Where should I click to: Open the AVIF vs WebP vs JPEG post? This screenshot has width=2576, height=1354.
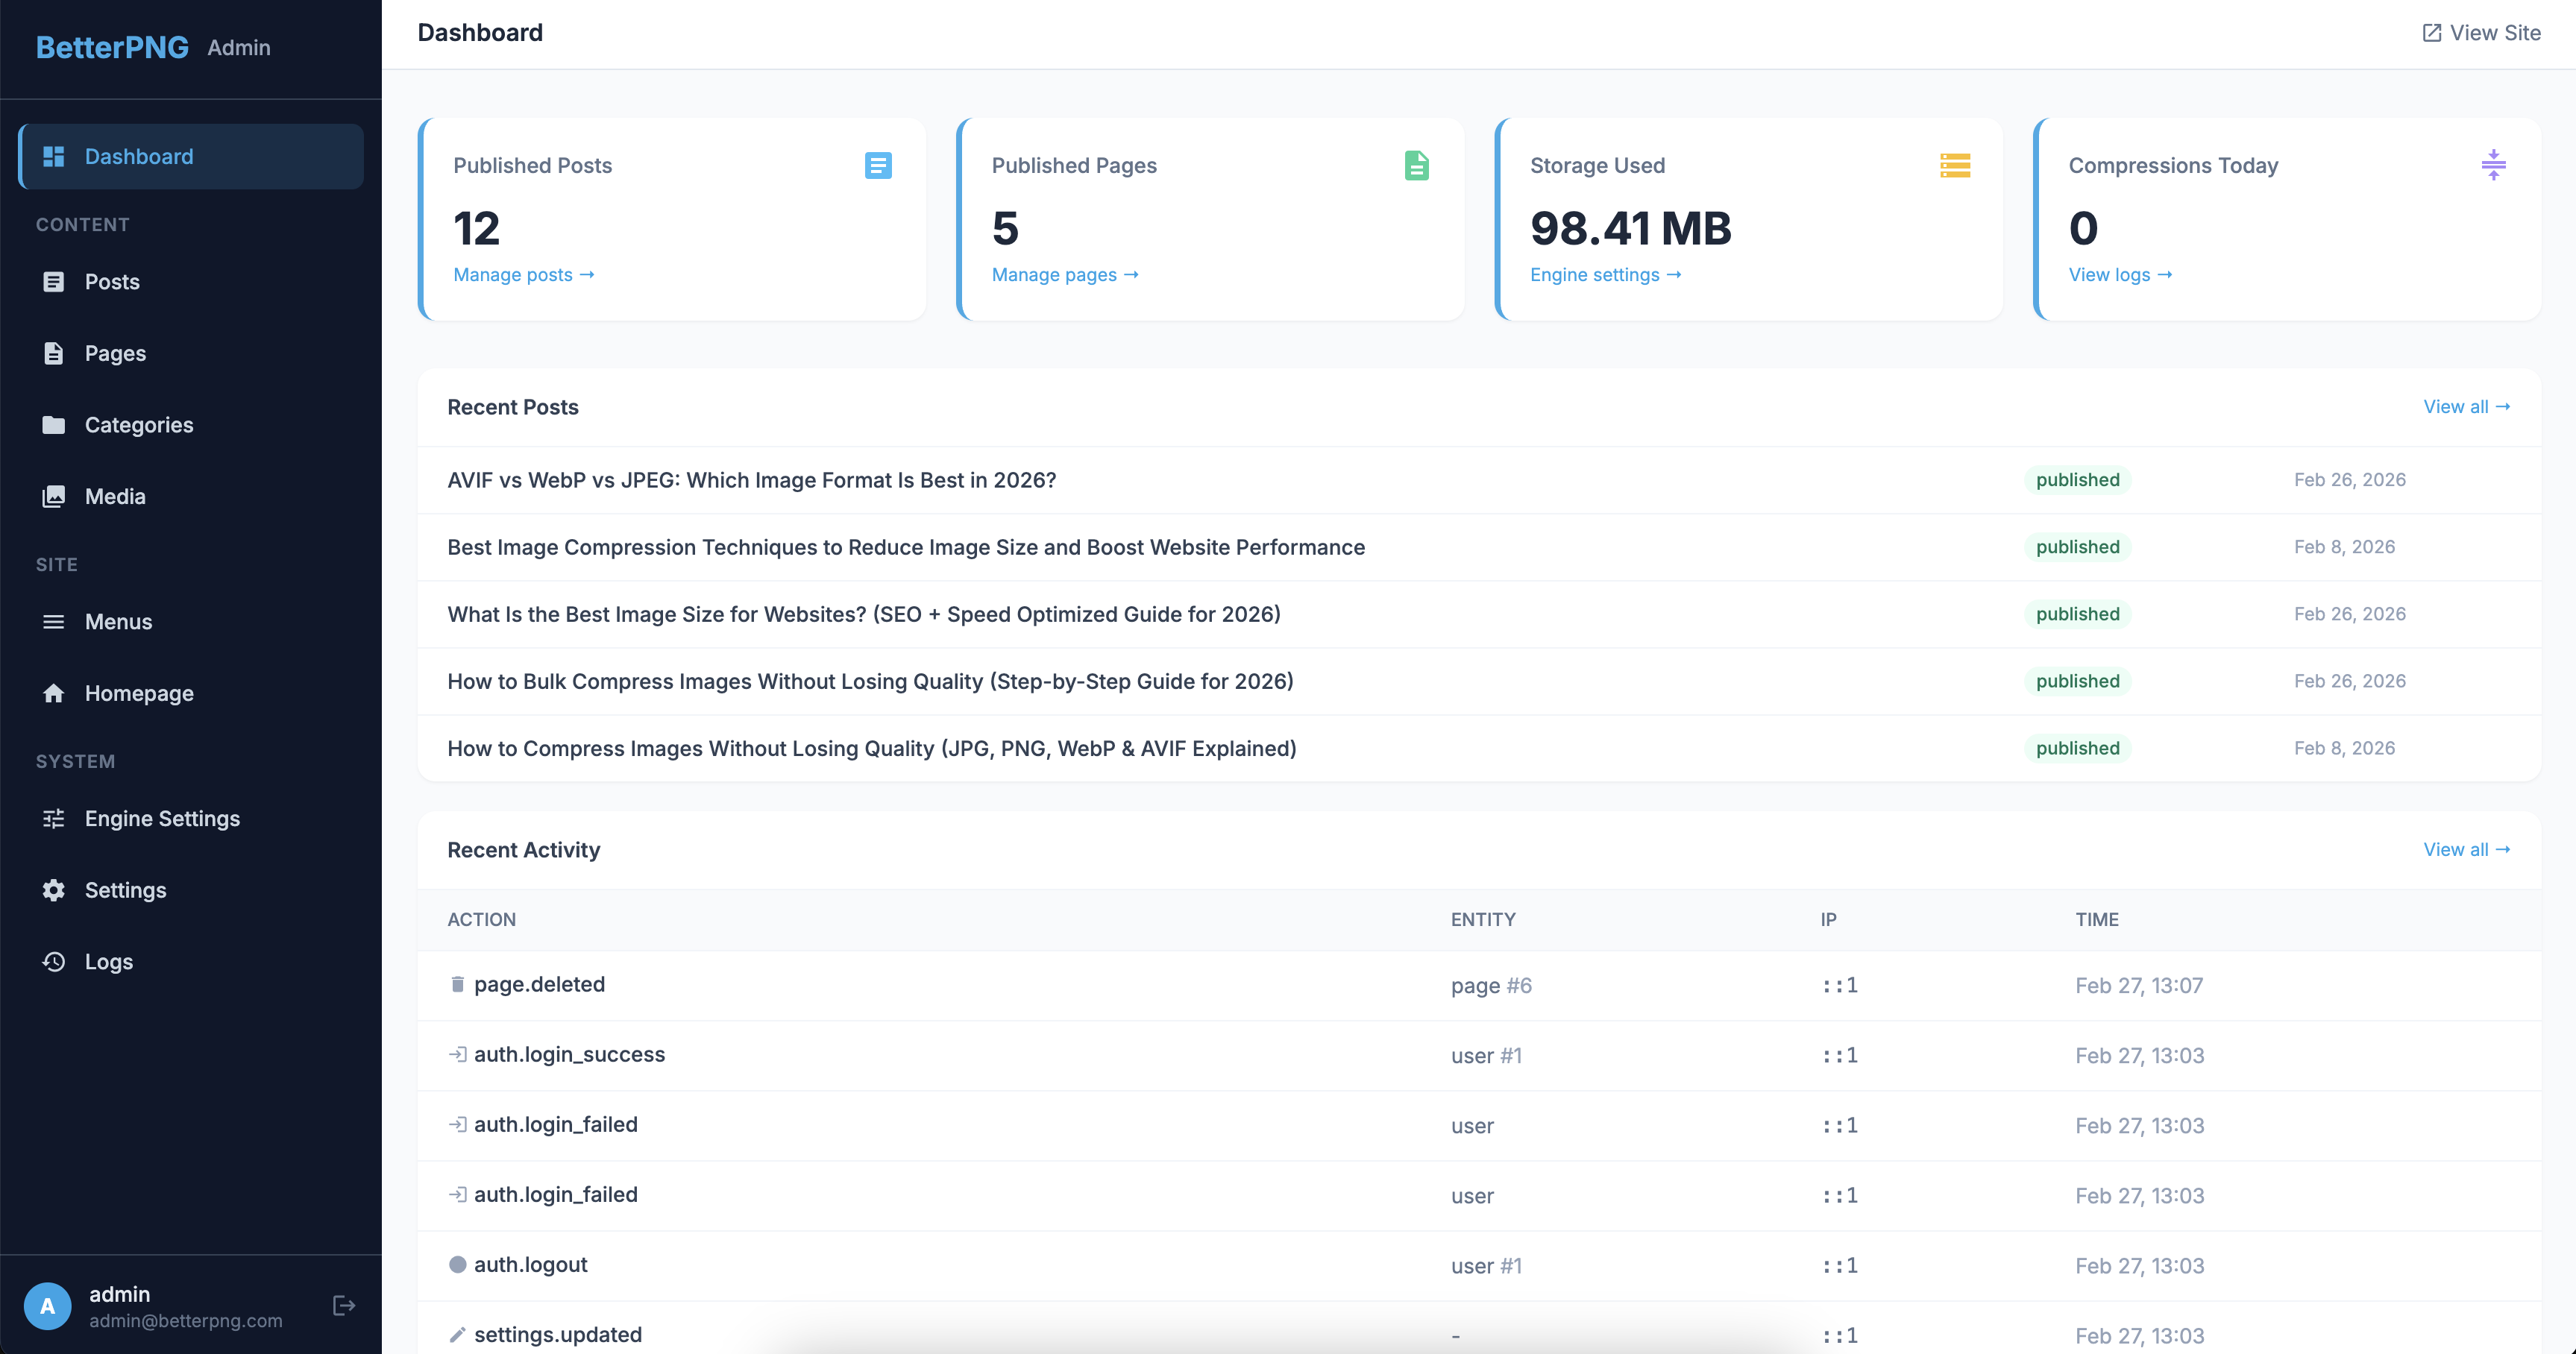pyautogui.click(x=751, y=480)
